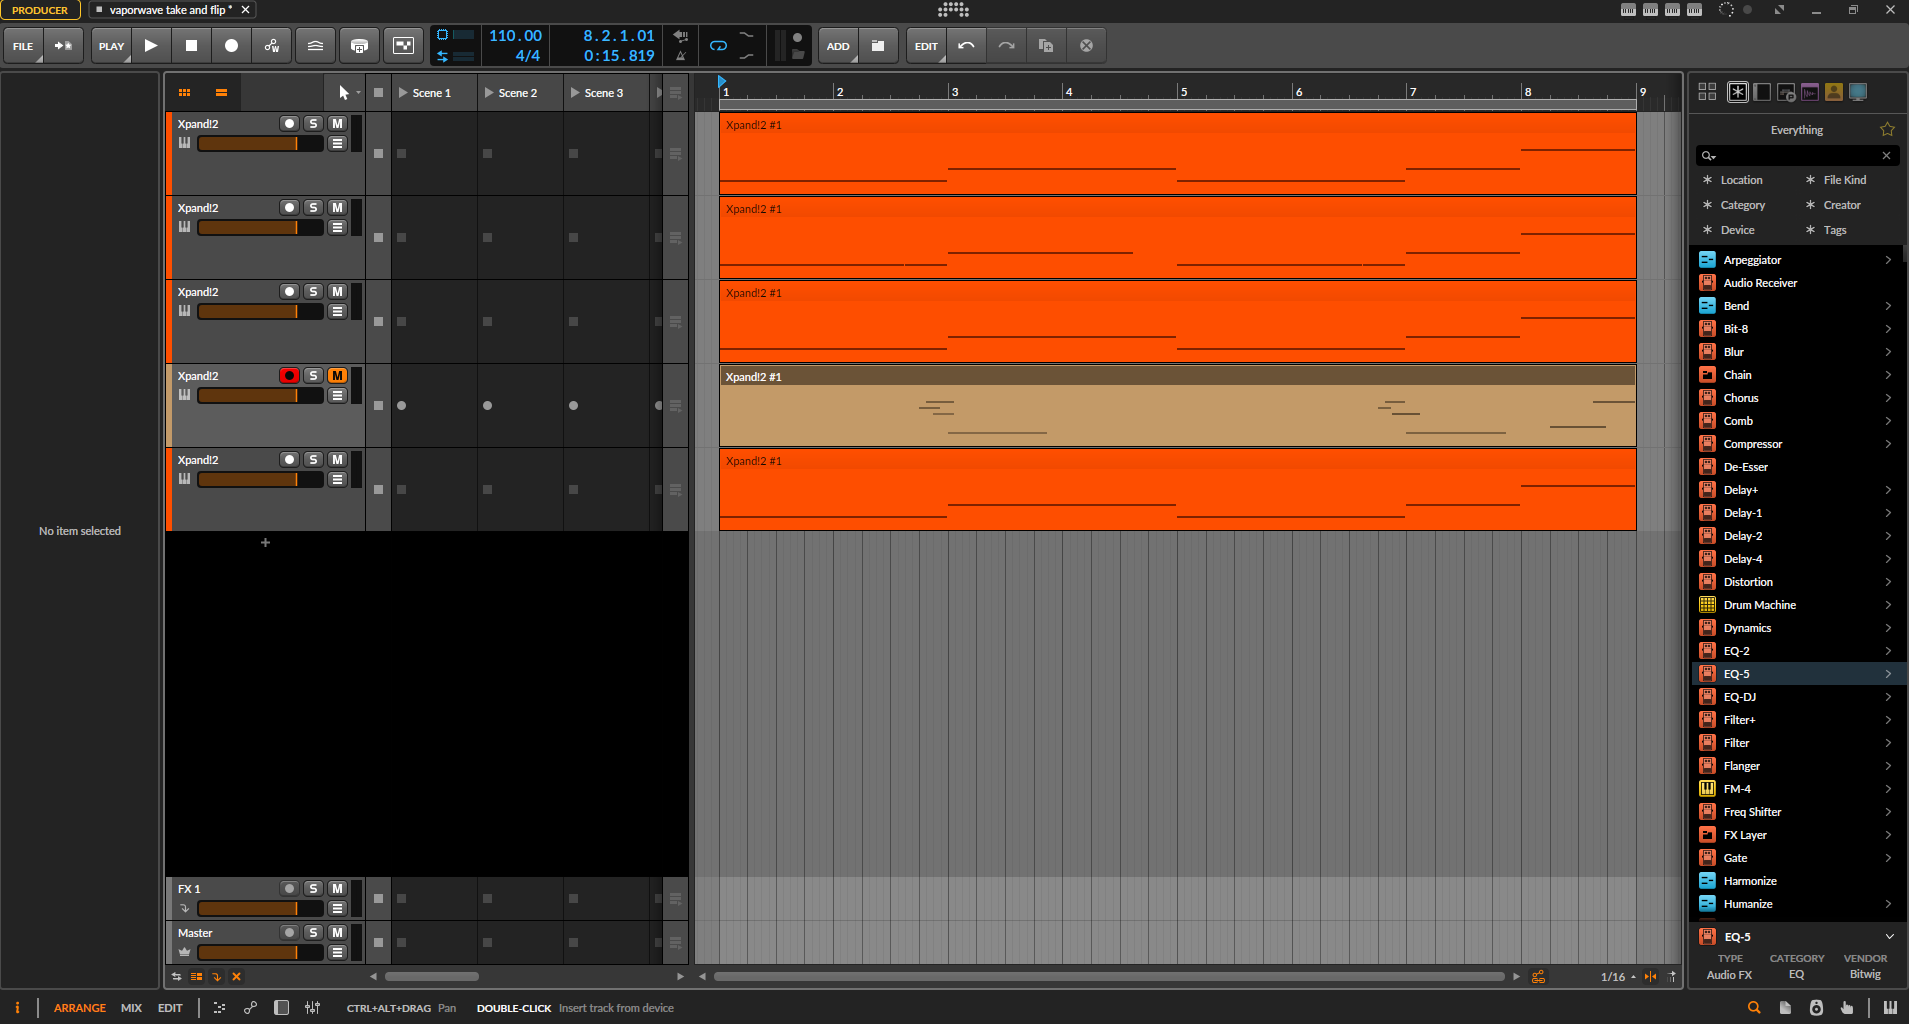Solo the first Xpand!2 track
Screen dimensions: 1909x1024
click(x=313, y=124)
